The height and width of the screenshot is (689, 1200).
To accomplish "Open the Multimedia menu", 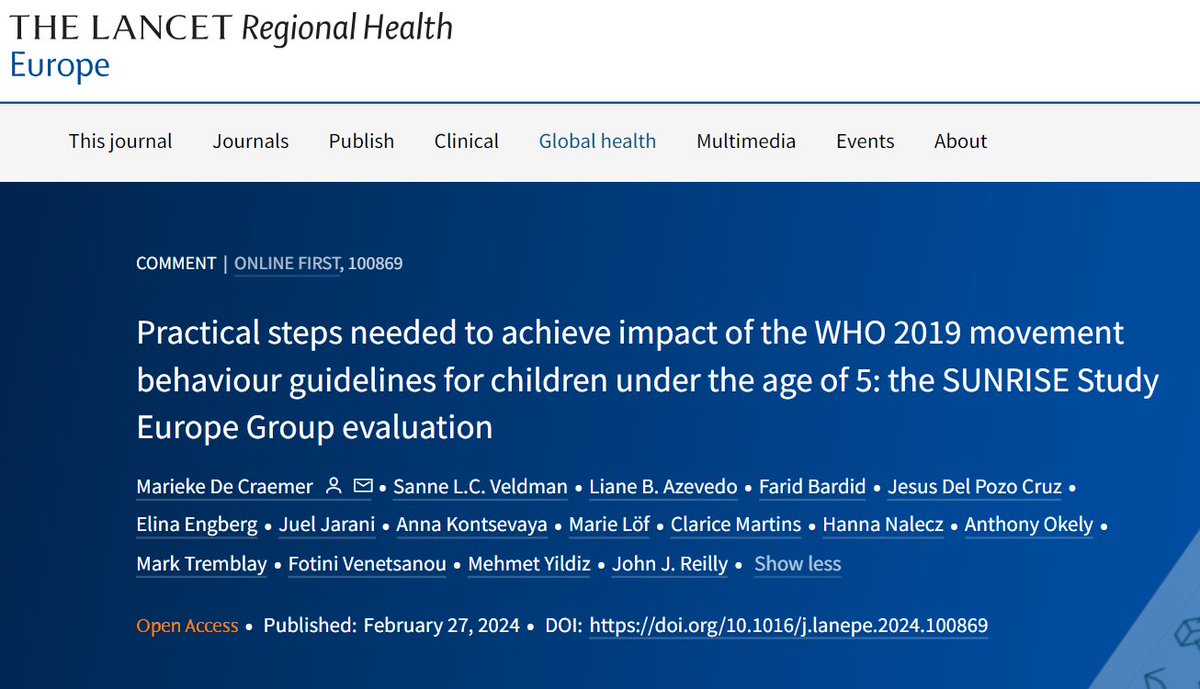I will [x=746, y=141].
